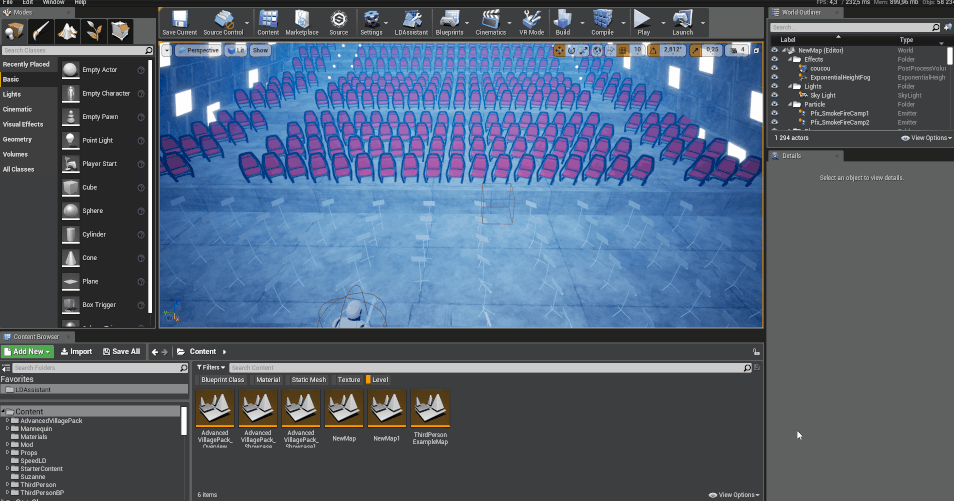The height and width of the screenshot is (501, 954).
Task: Select the Lights category in Modes panel
Action: (12, 94)
